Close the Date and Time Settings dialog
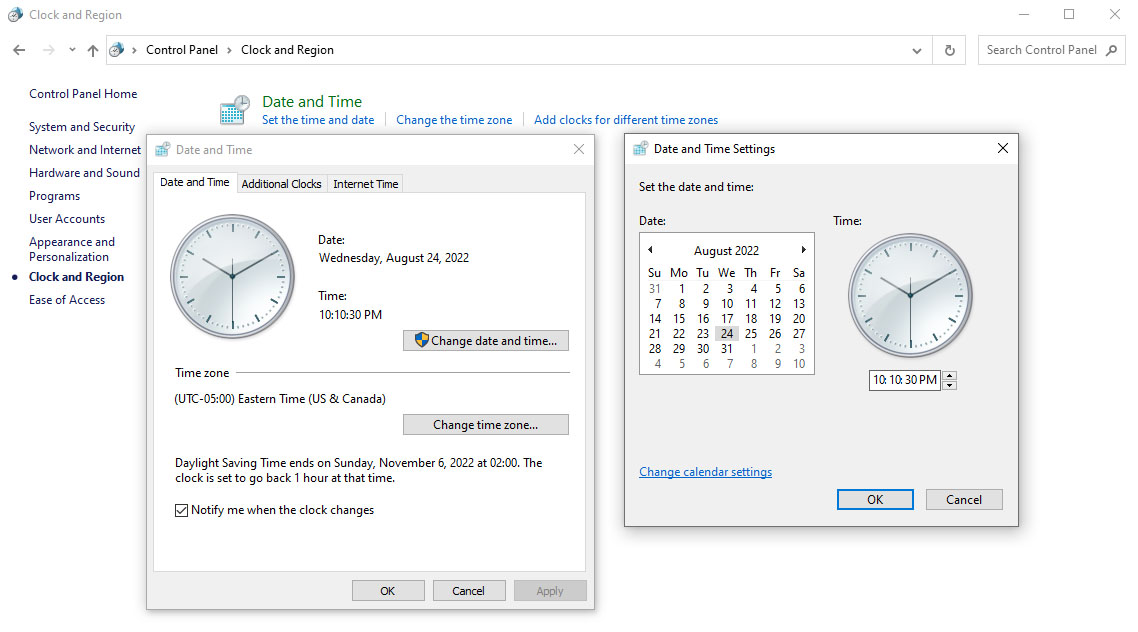This screenshot has height=632, width=1138. [1003, 148]
